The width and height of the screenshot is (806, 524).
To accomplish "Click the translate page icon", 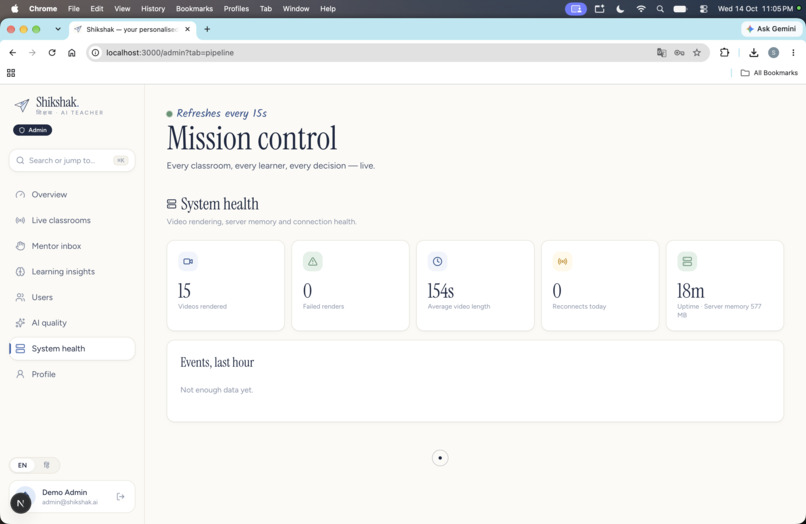I will coord(662,52).
